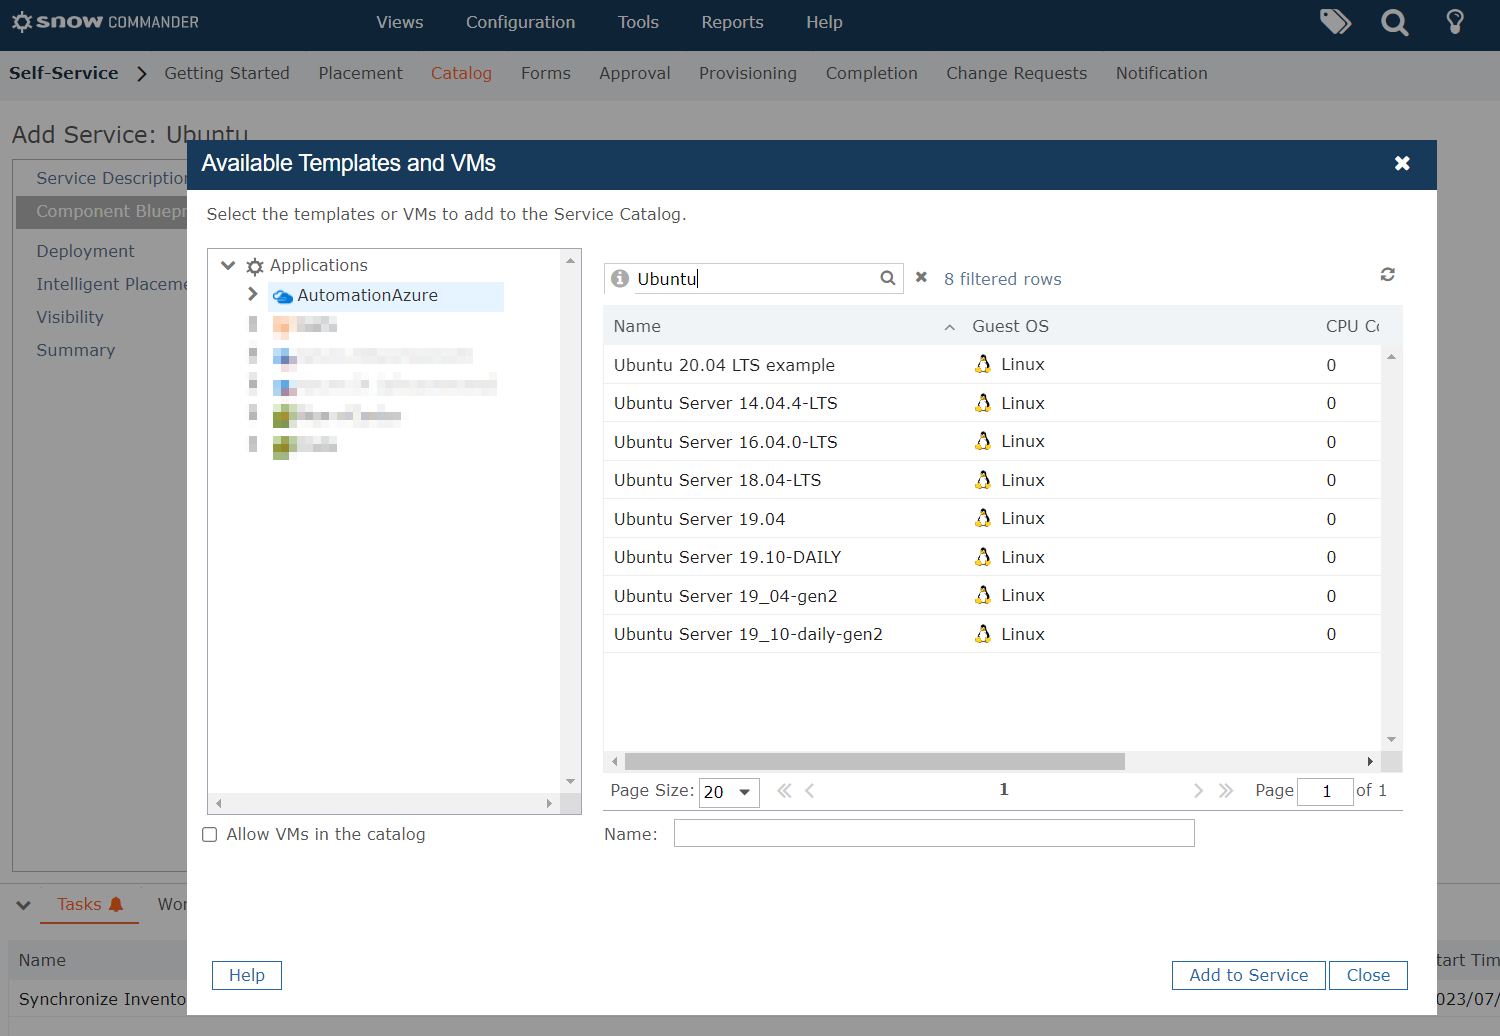Click the Applications gear icon
This screenshot has height=1036, width=1500.
255,266
